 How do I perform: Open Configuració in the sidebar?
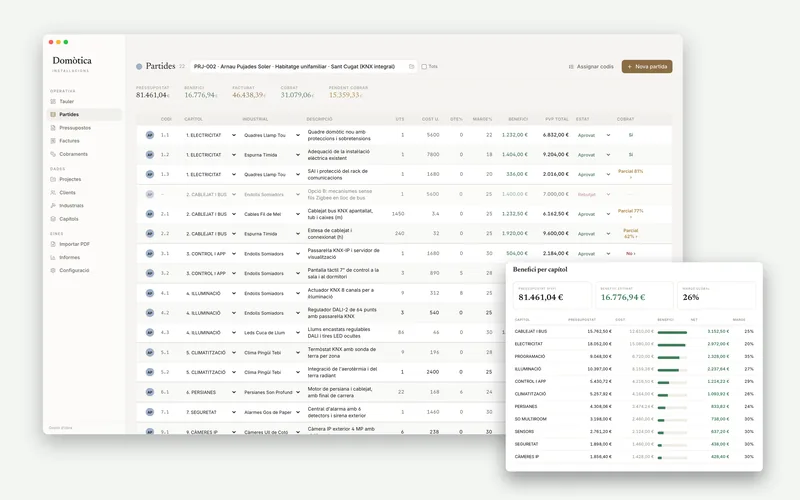[84, 270]
